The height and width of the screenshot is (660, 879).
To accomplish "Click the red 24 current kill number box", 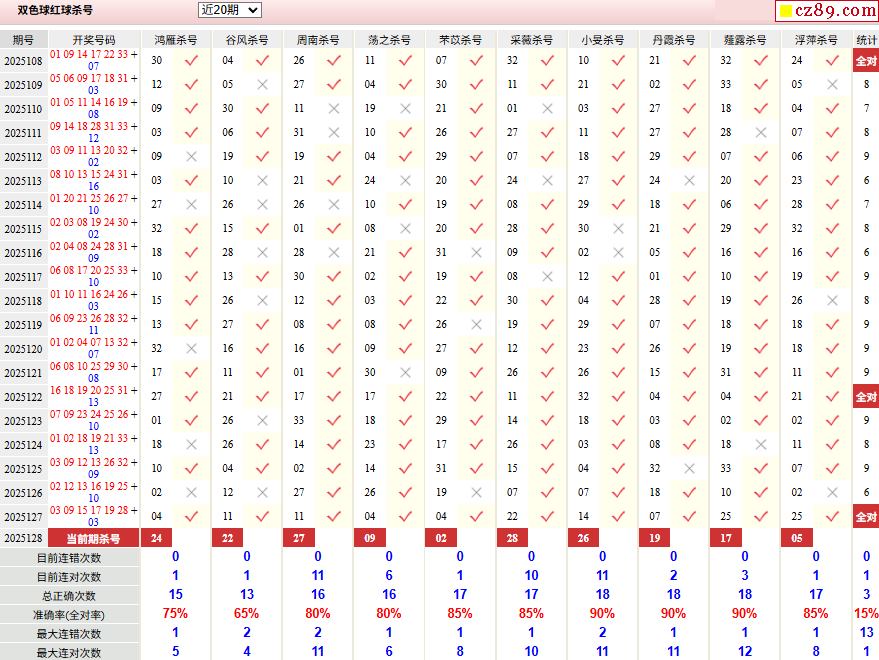I will (x=156, y=538).
